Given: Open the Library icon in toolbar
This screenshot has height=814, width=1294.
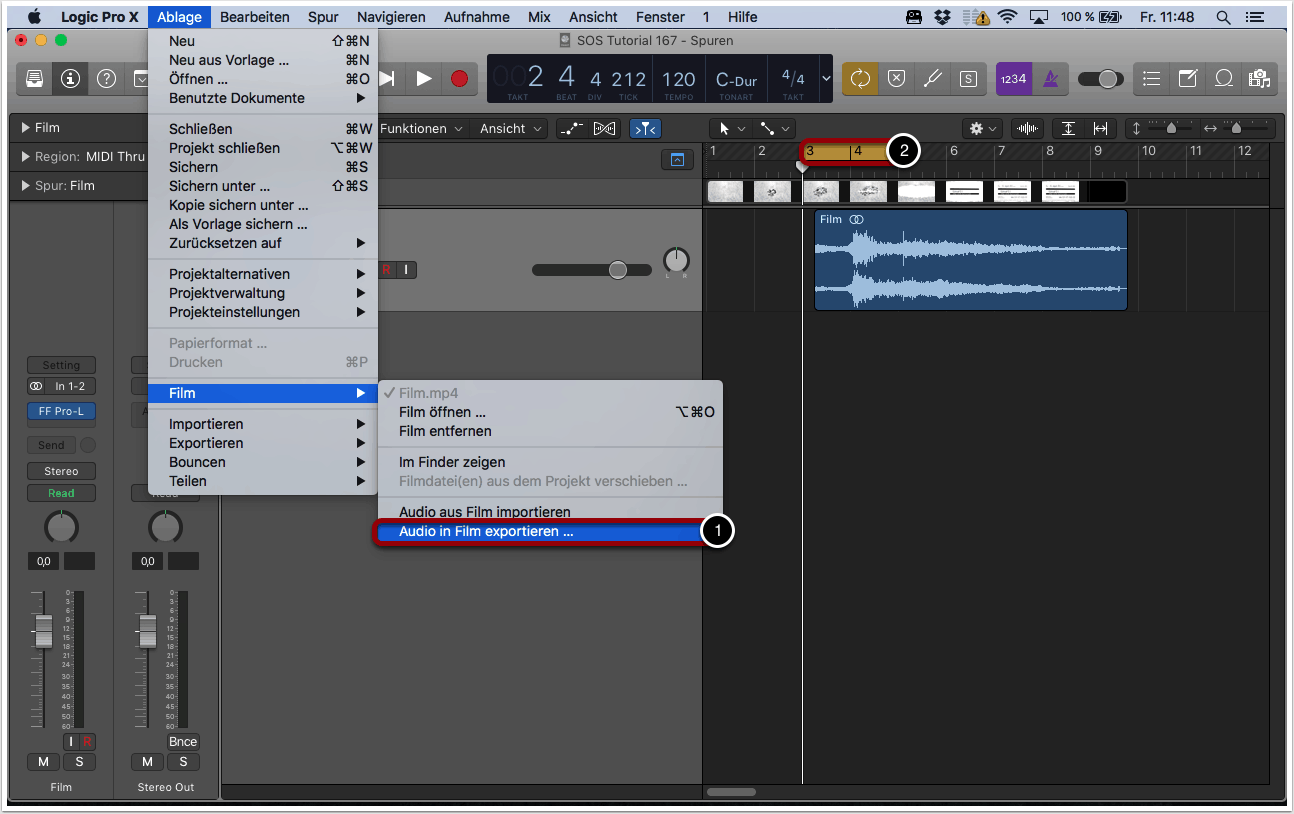Looking at the screenshot, I should (x=34, y=79).
